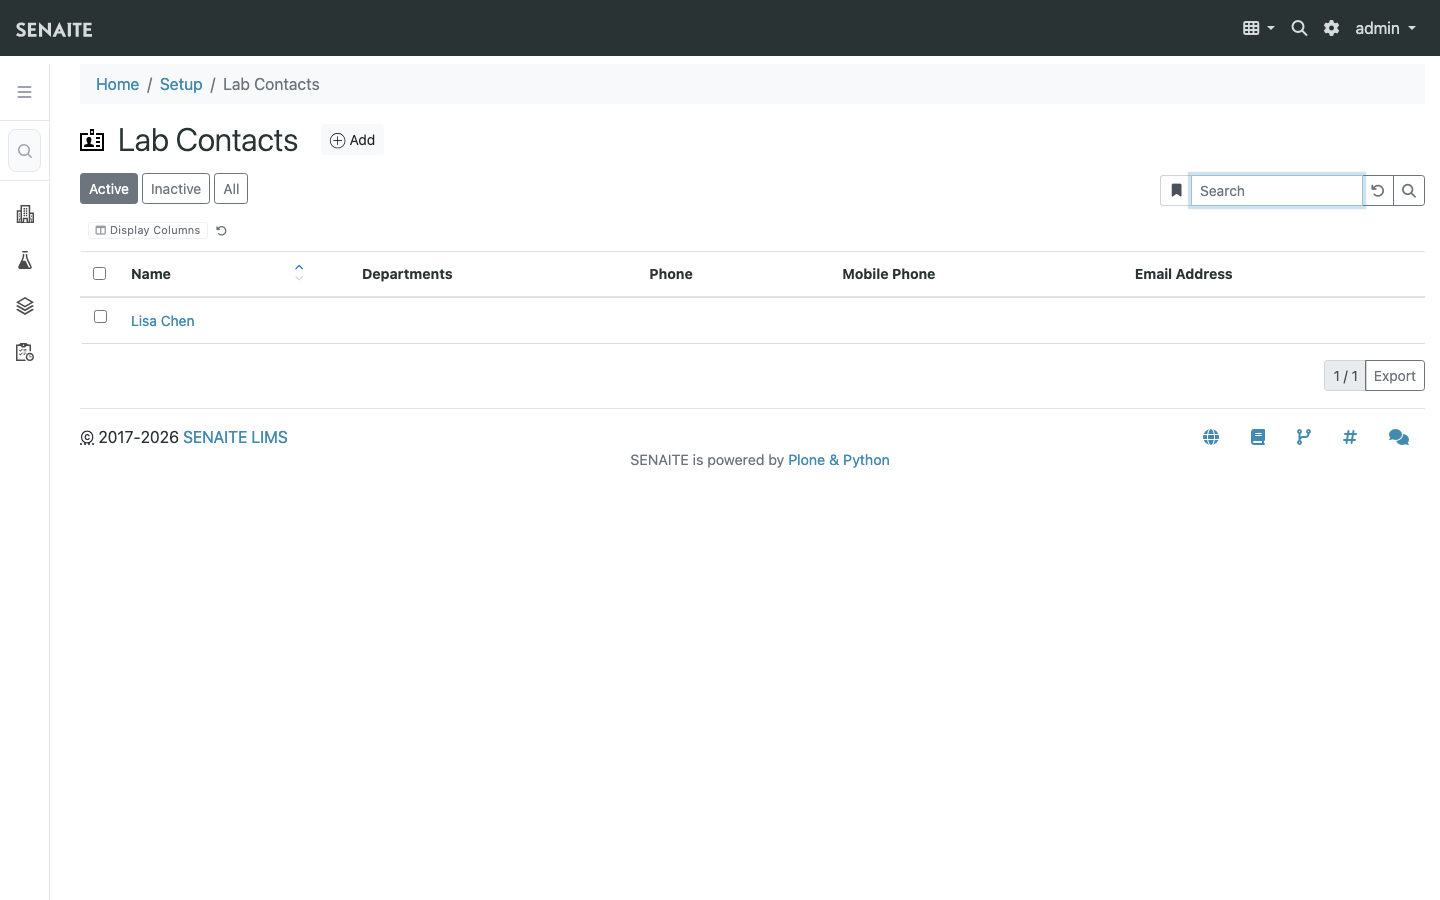The height and width of the screenshot is (900, 1440).
Task: Go to Setup in the breadcrumb
Action: [x=181, y=84]
